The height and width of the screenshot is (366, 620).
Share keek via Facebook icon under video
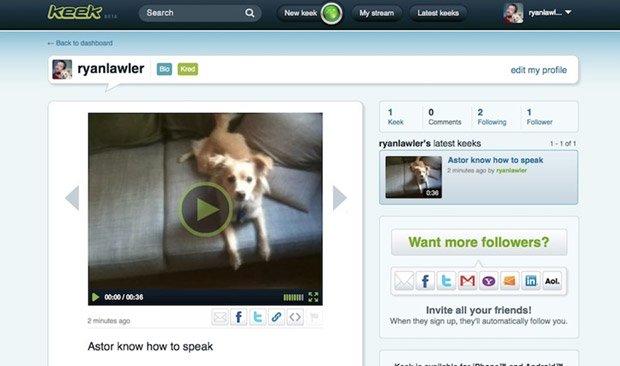point(238,317)
